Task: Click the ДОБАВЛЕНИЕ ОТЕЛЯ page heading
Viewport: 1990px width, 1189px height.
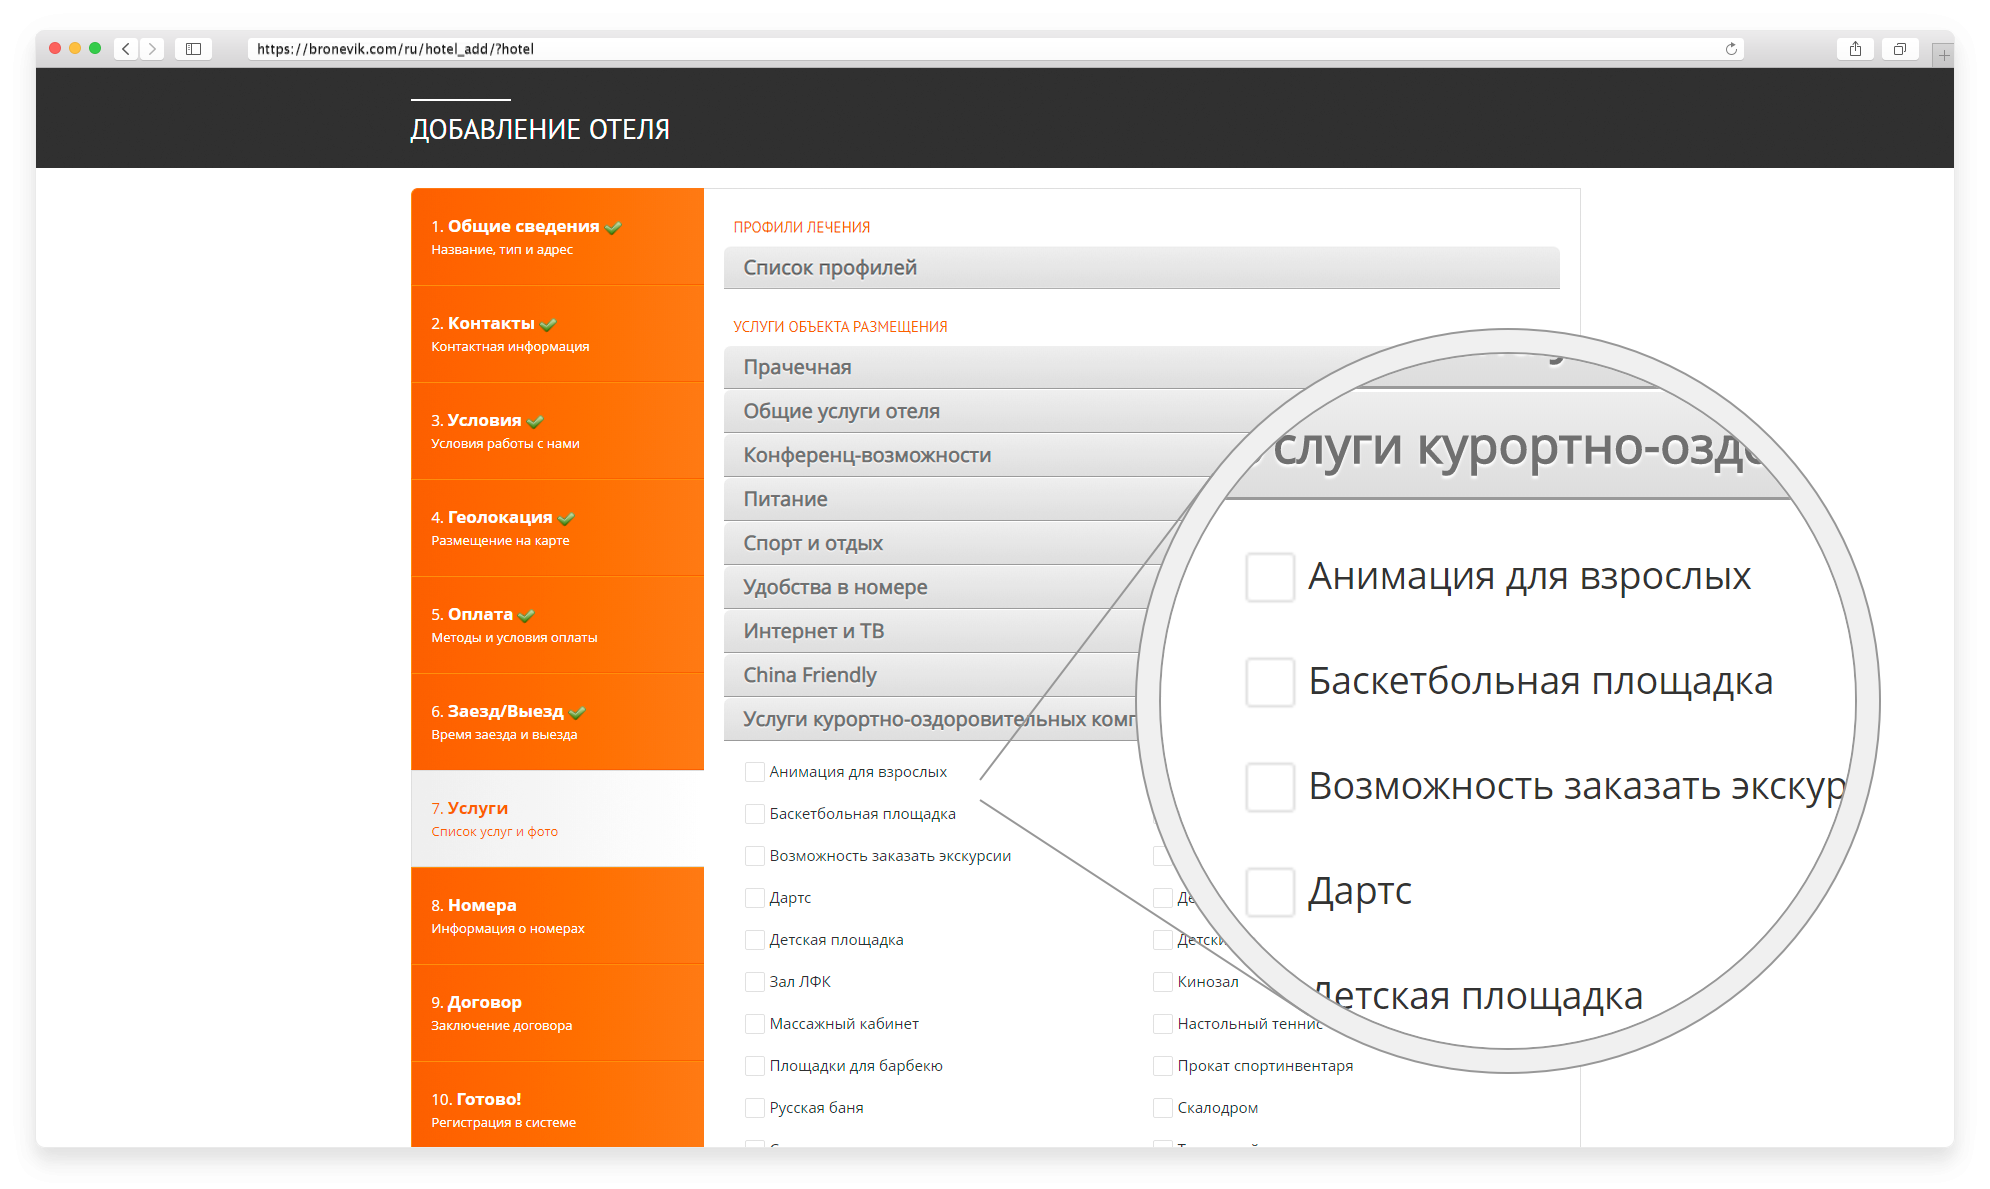Action: pyautogui.click(x=540, y=130)
